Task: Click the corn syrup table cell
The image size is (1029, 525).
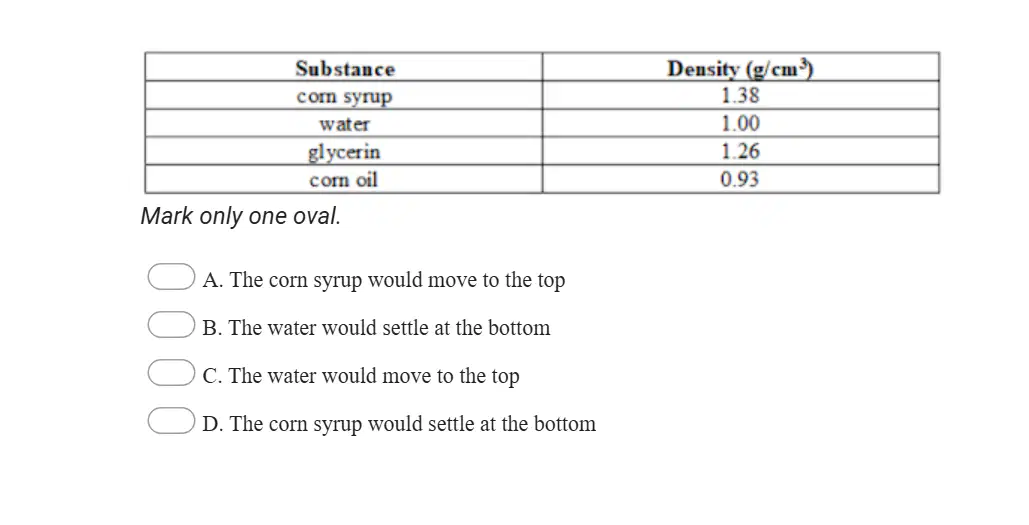Action: point(345,96)
